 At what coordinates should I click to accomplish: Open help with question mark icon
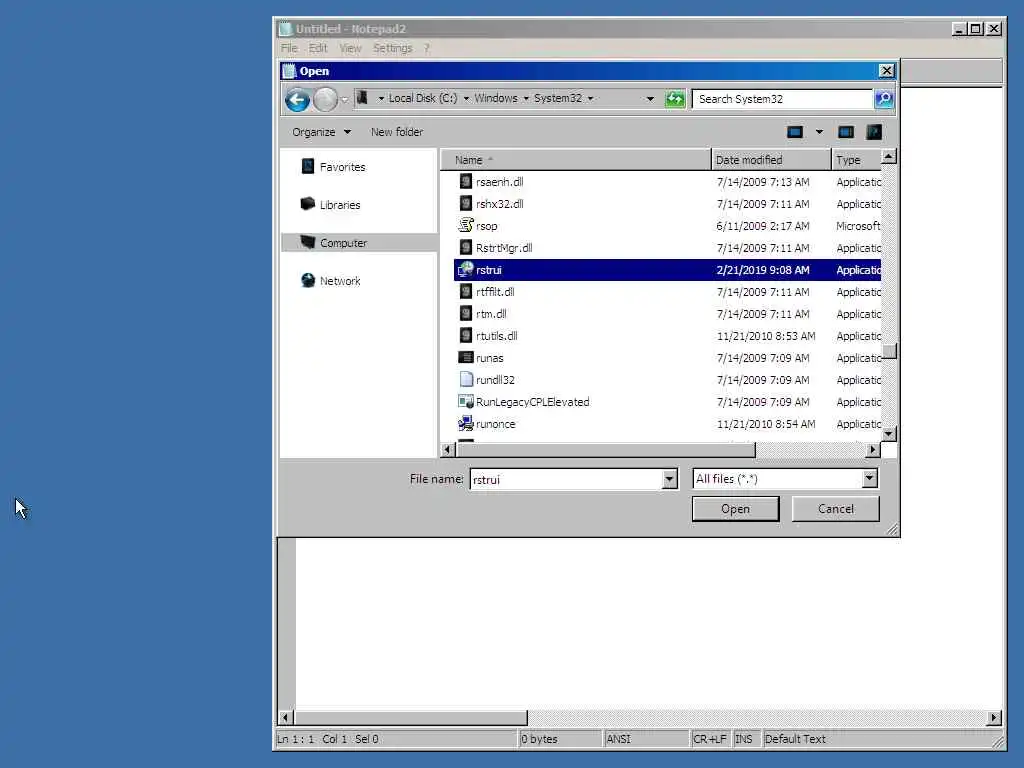(874, 132)
